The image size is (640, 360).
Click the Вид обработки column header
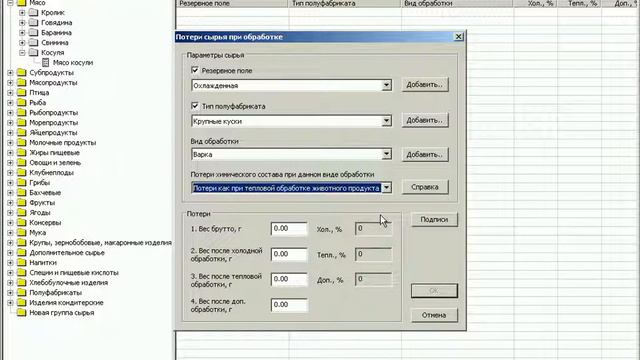tap(457, 3)
